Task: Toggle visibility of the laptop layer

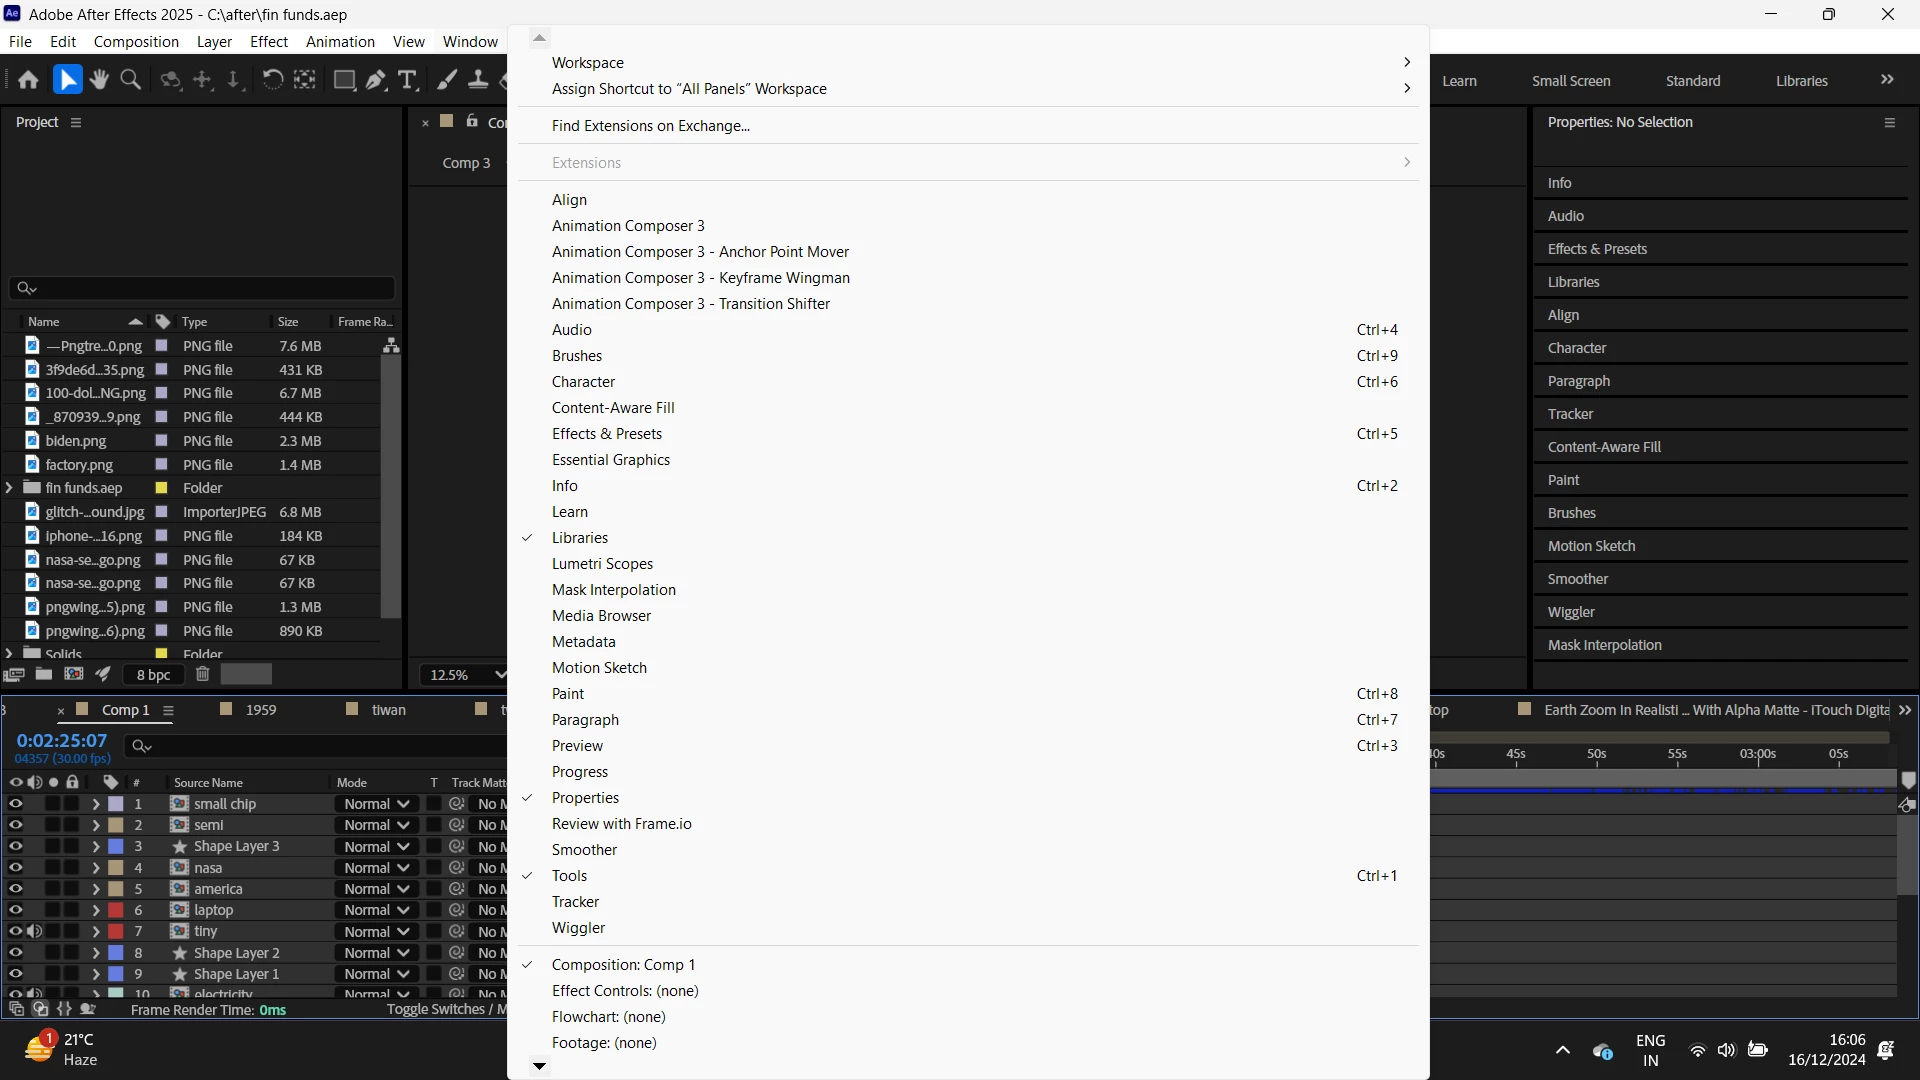Action: coord(15,910)
